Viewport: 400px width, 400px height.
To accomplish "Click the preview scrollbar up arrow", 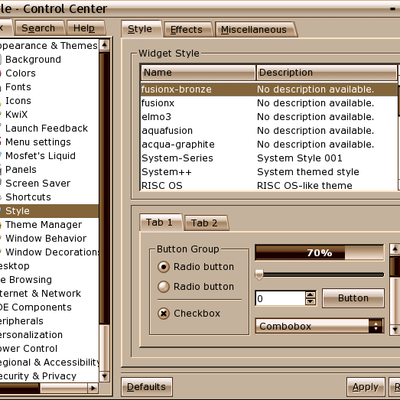I will [x=395, y=249].
